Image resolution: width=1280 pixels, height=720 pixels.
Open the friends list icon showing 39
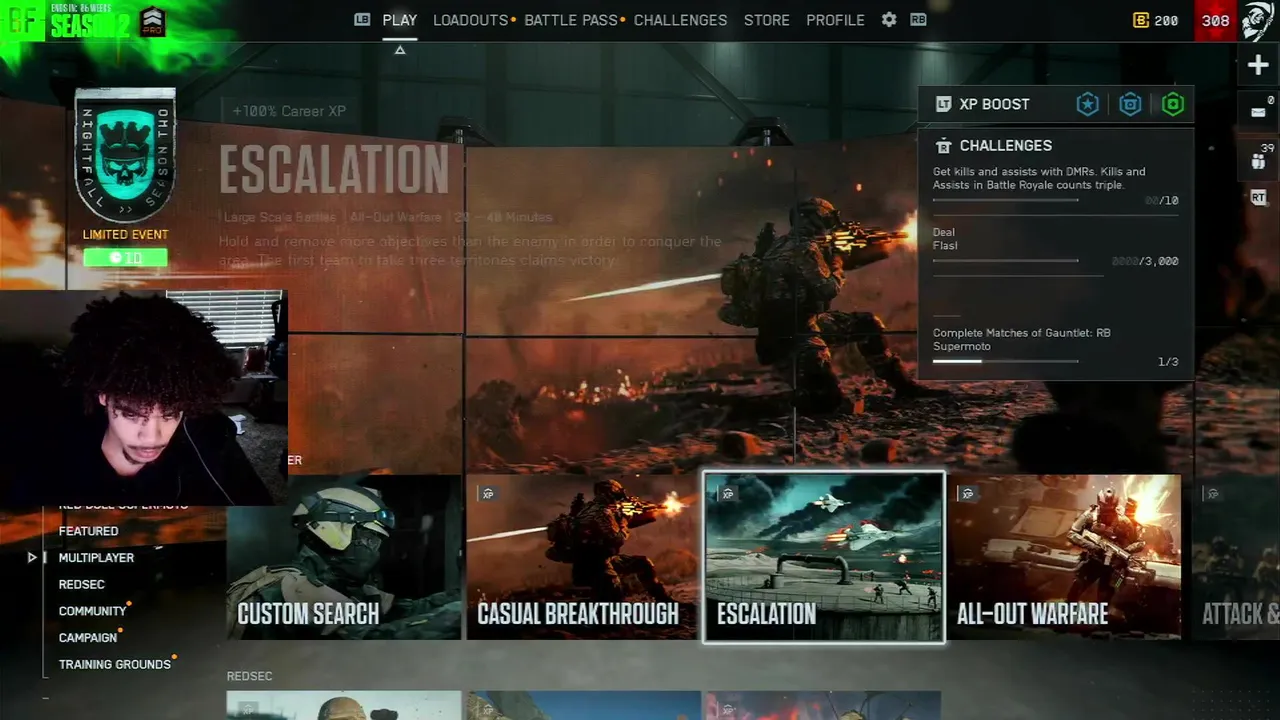[1258, 160]
